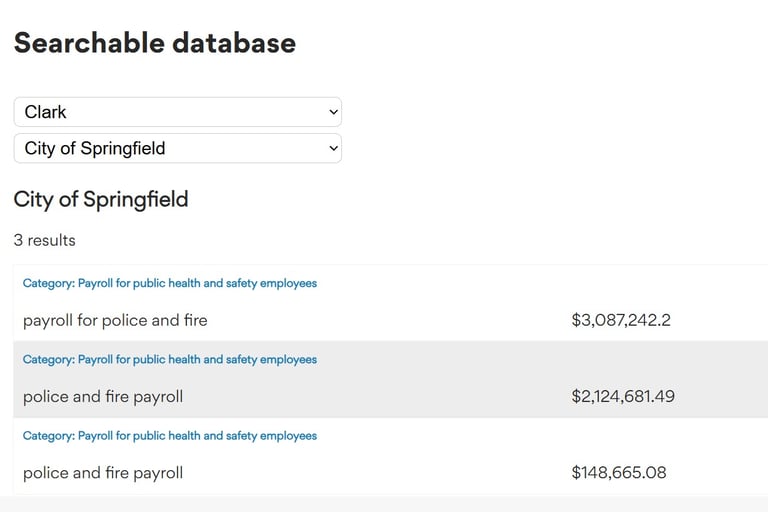Screen dimensions: 768x512
Task: Click the "payroll for police and fire" description
Action: (x=115, y=320)
